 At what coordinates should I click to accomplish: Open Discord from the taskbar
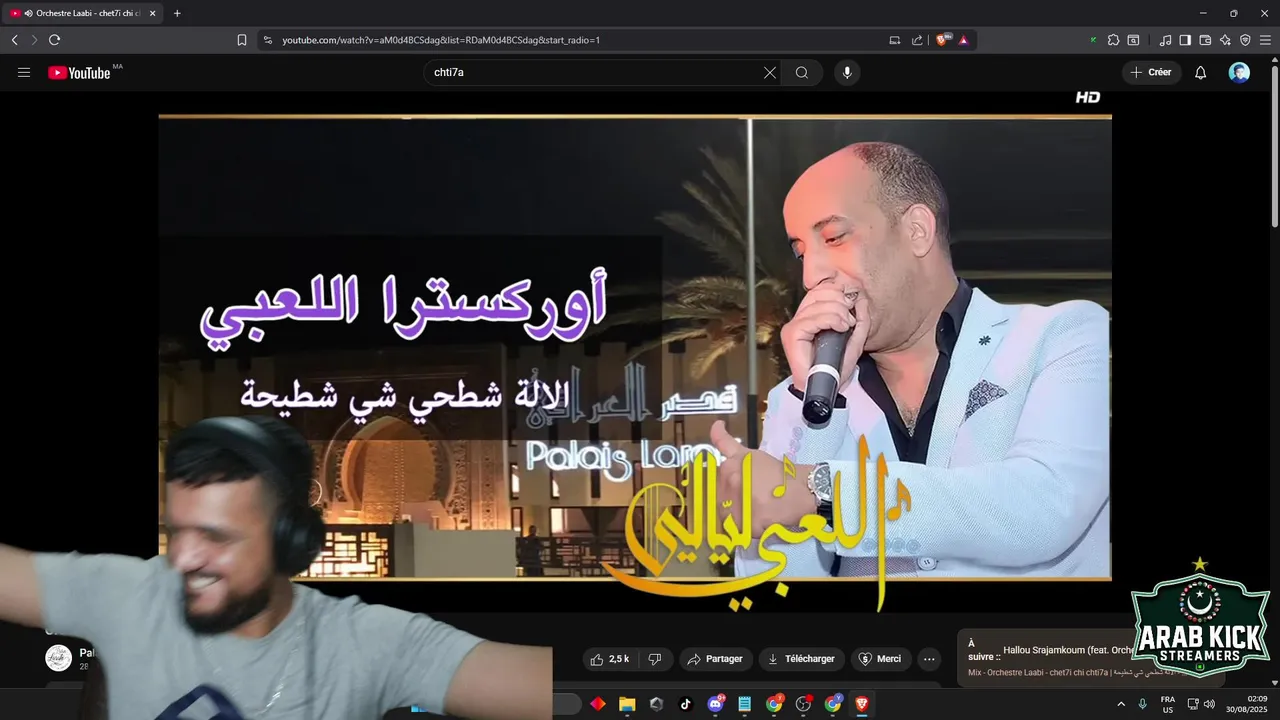[x=715, y=704]
